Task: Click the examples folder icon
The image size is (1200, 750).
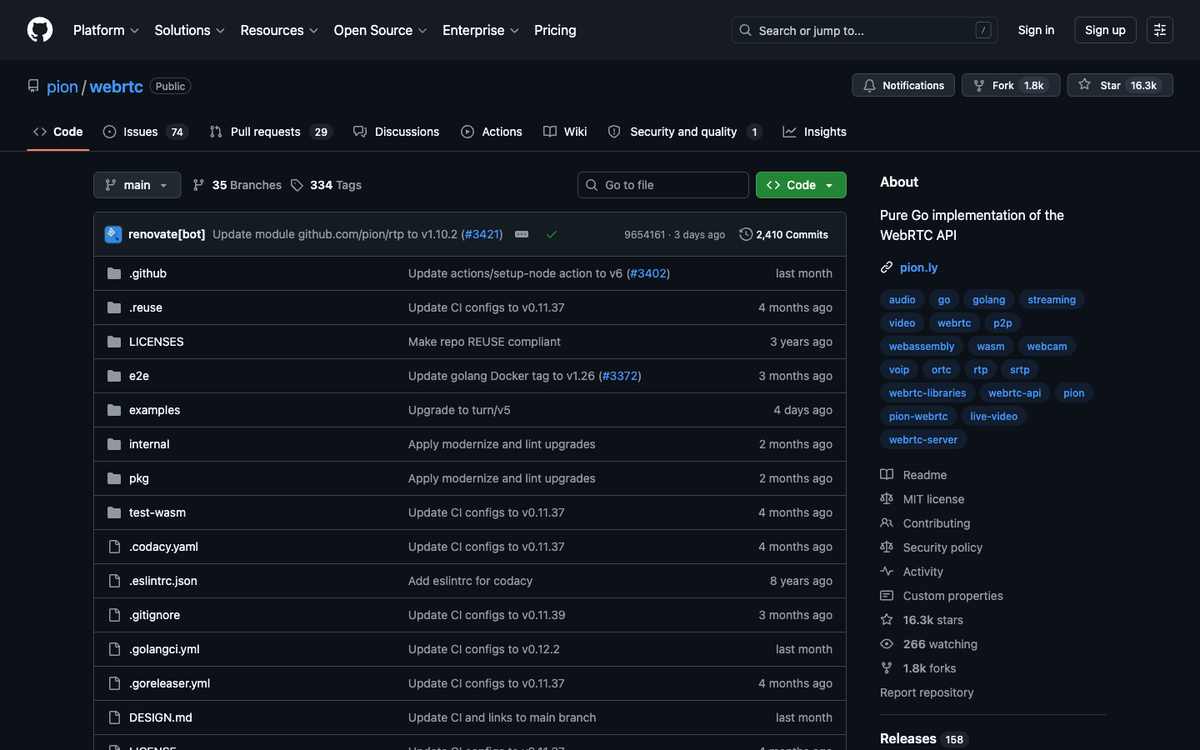Action: click(x=114, y=410)
